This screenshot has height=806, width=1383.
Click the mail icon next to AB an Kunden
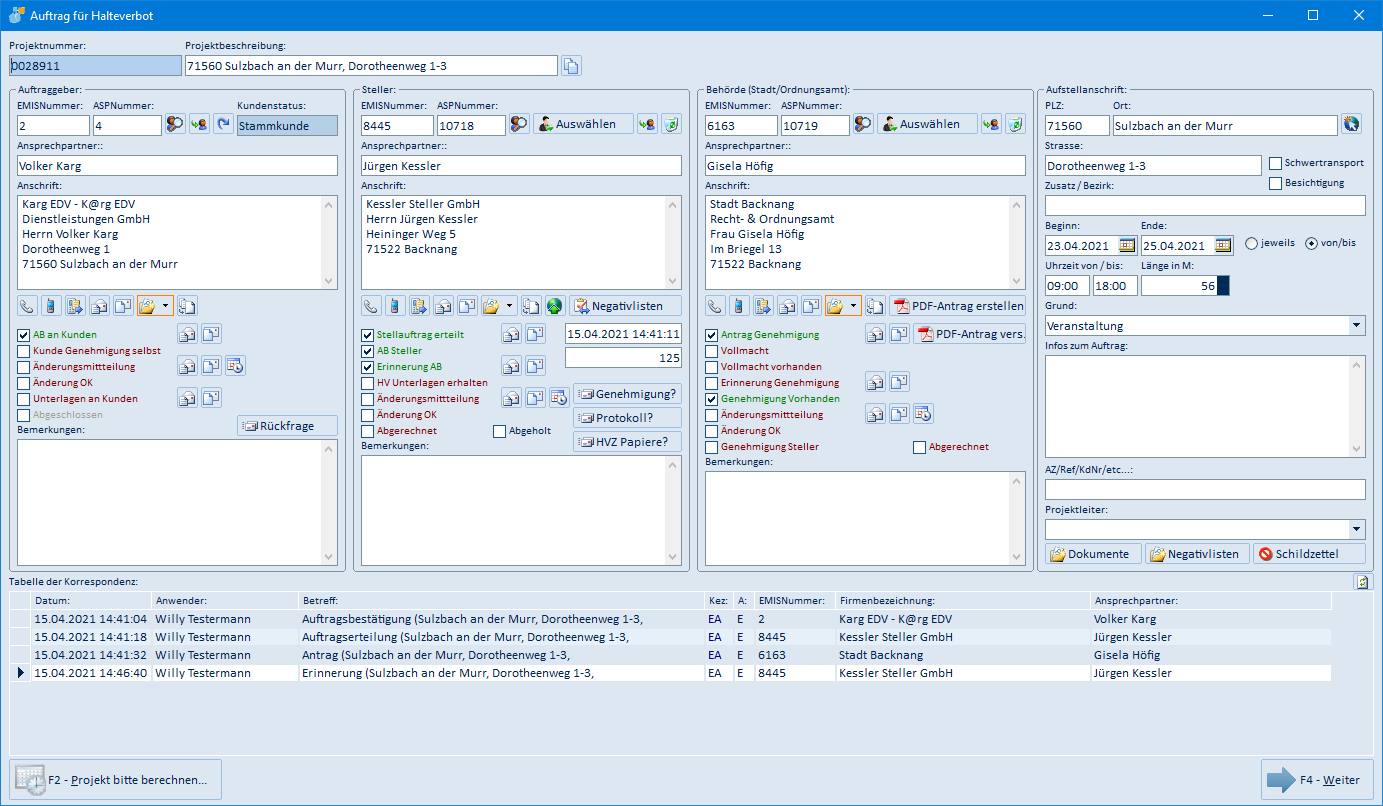(188, 334)
